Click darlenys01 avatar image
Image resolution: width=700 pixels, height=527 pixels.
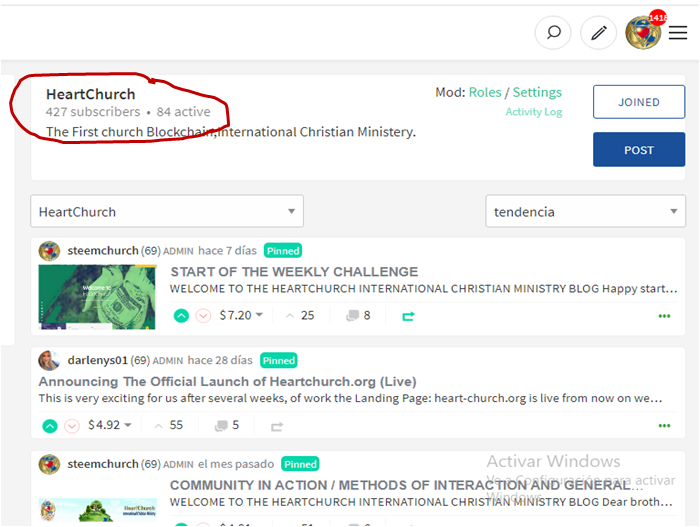pos(49,360)
